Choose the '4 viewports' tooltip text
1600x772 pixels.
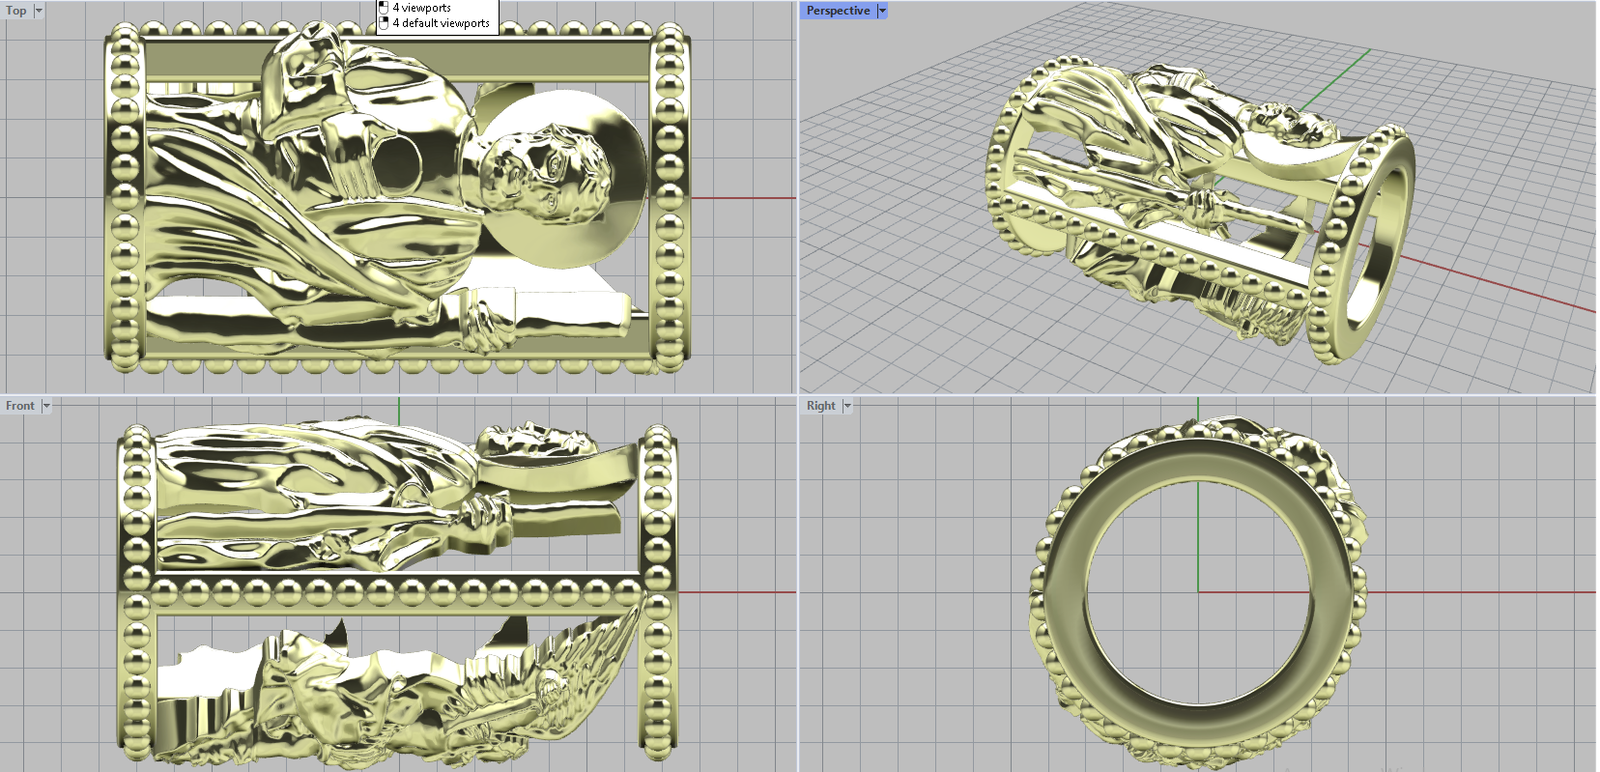coord(421,8)
